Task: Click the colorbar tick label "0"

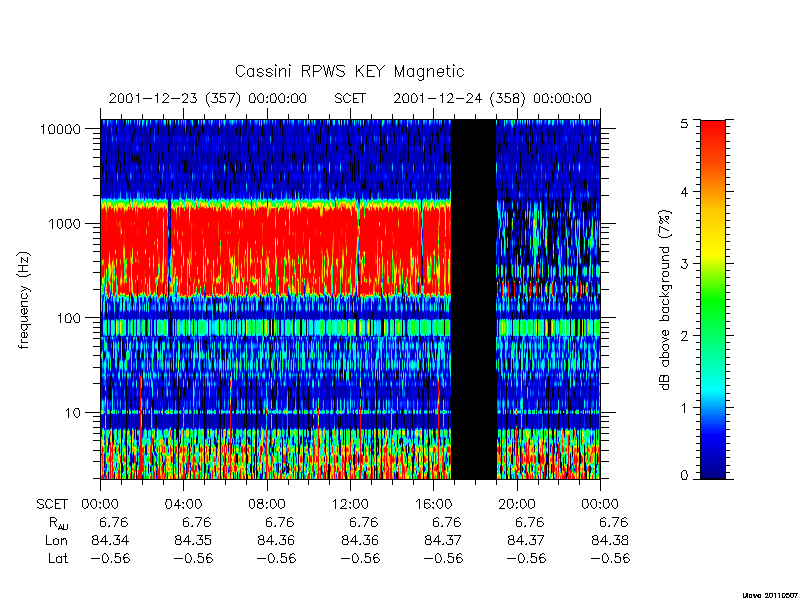Action: [x=684, y=476]
